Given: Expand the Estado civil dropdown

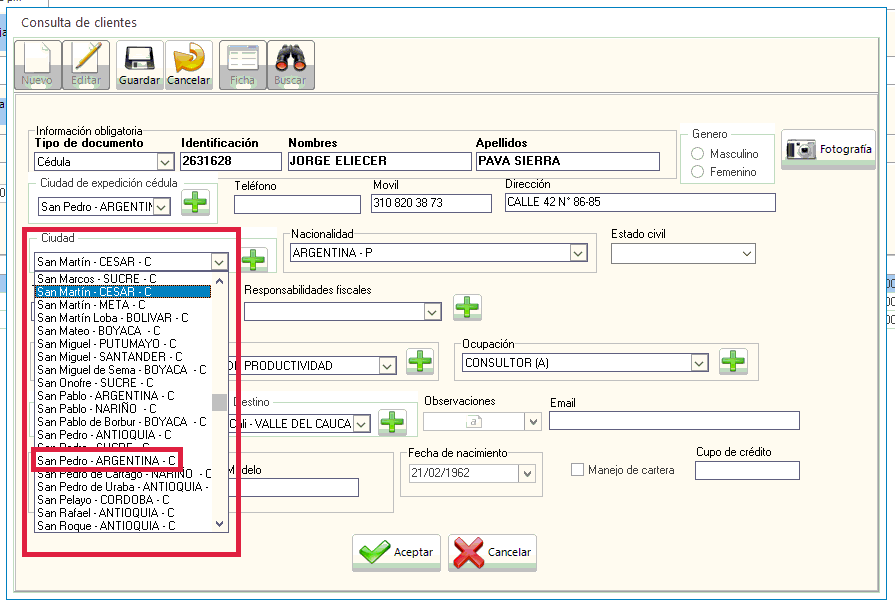Looking at the screenshot, I should [747, 254].
